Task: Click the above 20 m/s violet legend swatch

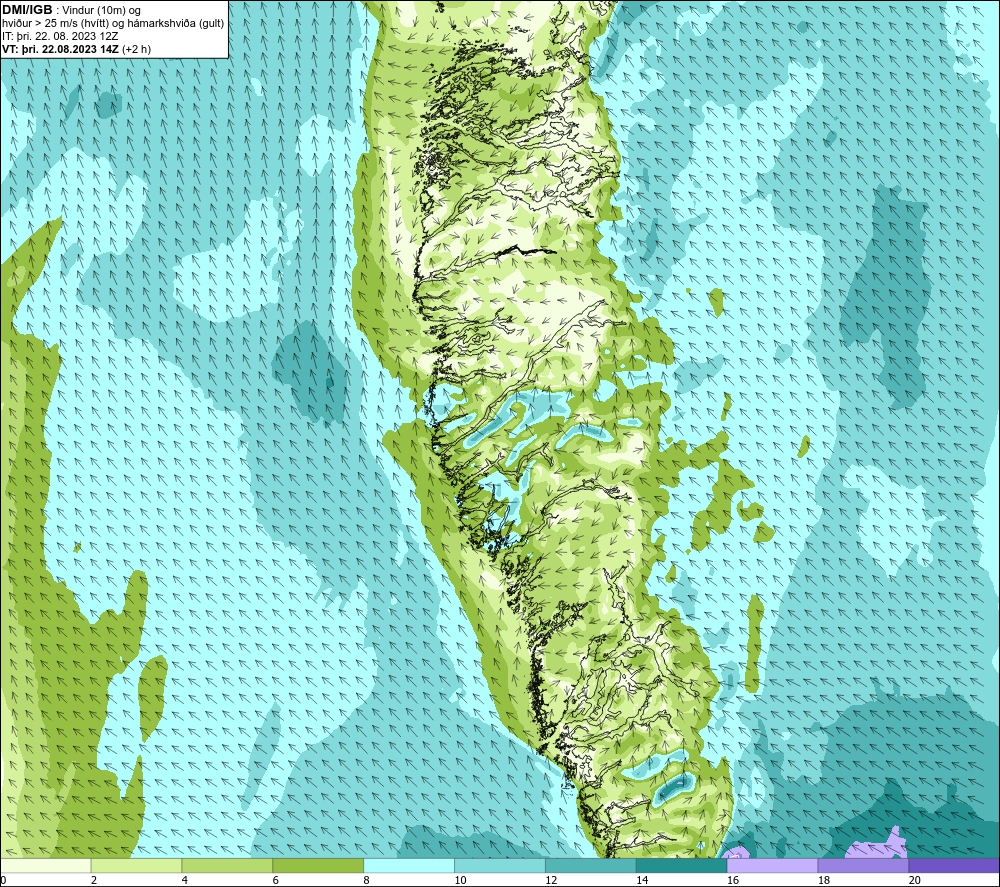Action: point(953,866)
